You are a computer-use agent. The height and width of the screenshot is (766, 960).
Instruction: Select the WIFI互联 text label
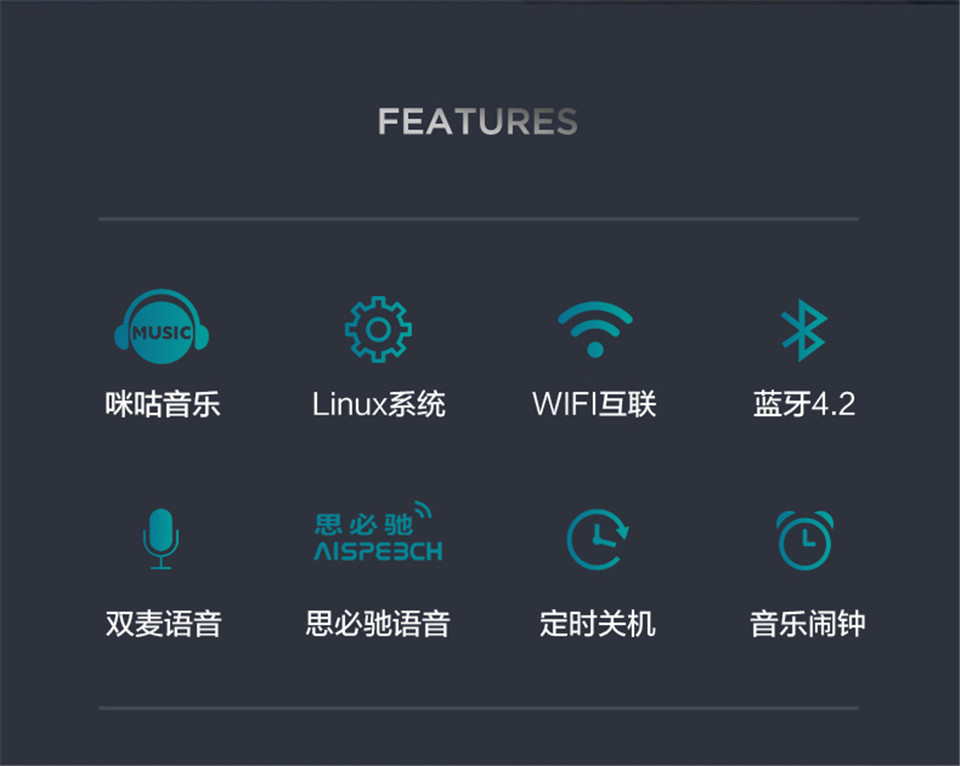point(594,404)
